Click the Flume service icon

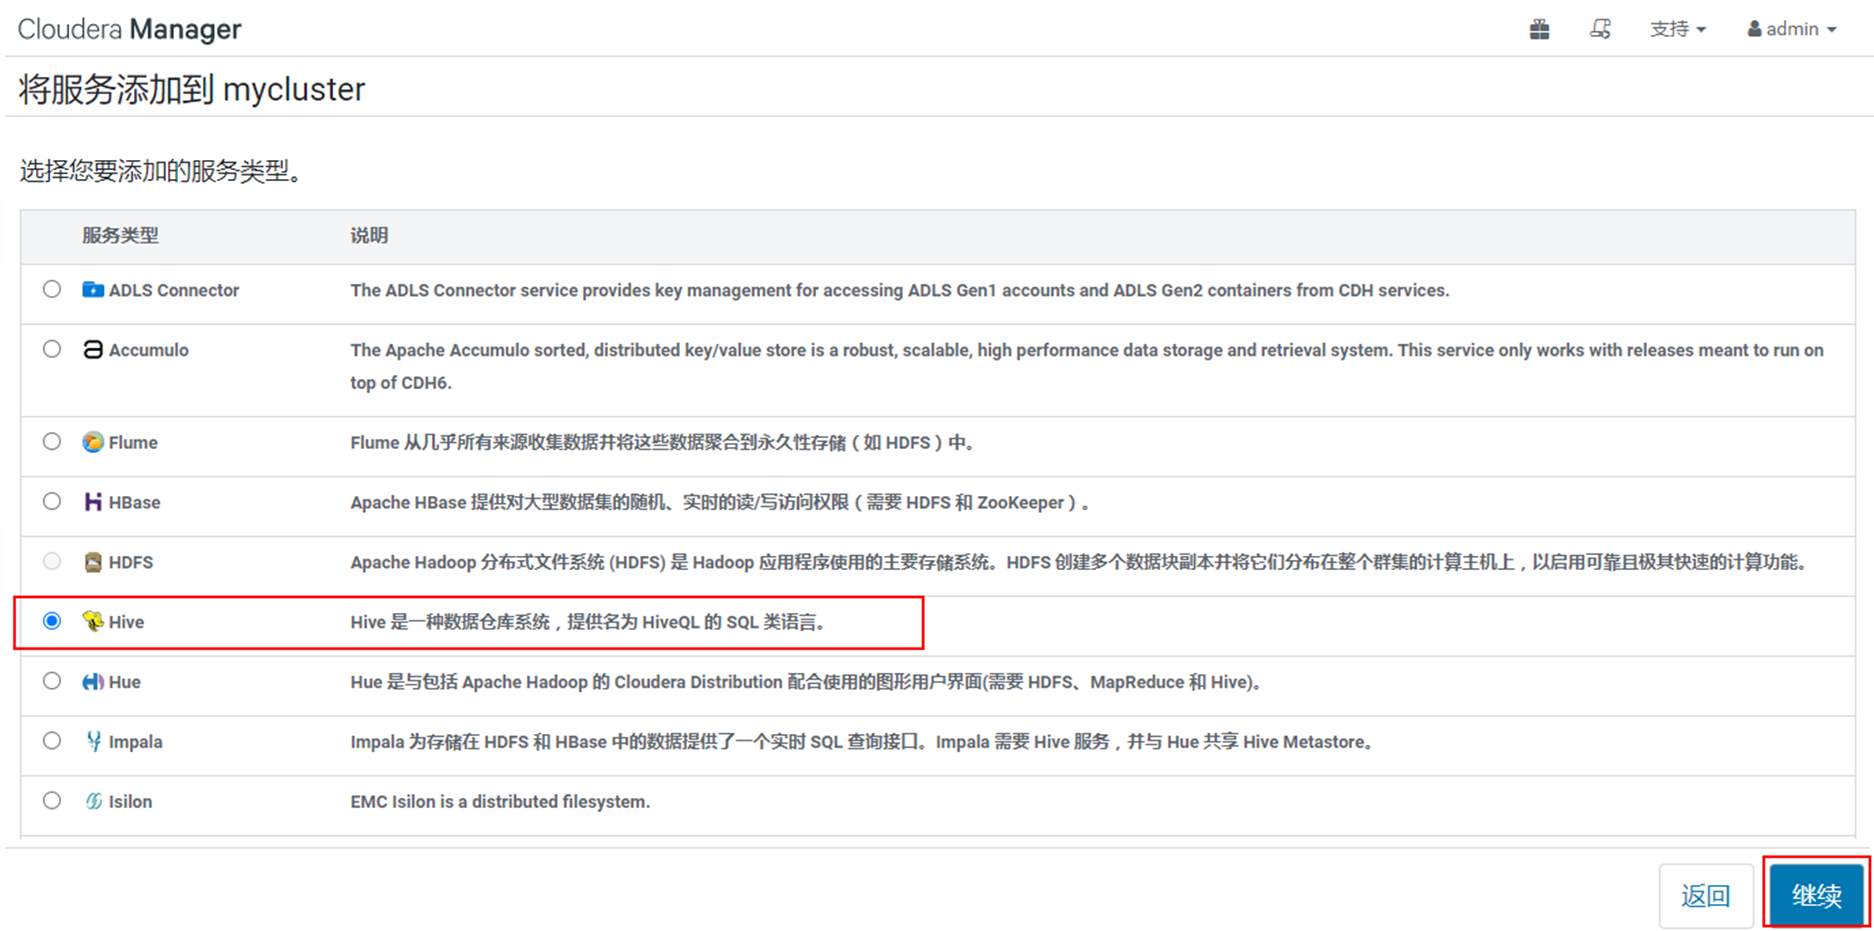pyautogui.click(x=93, y=442)
